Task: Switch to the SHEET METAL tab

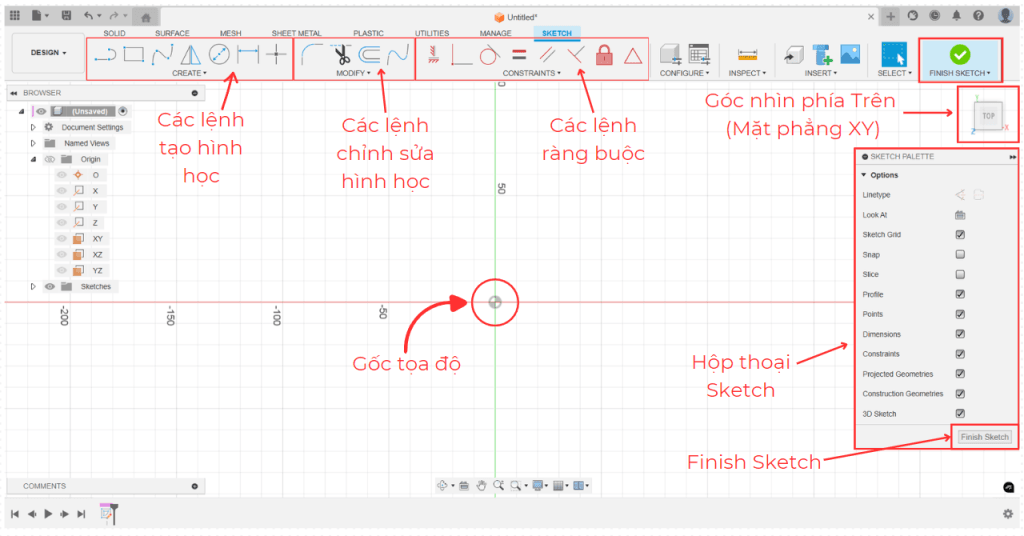Action: [x=296, y=33]
